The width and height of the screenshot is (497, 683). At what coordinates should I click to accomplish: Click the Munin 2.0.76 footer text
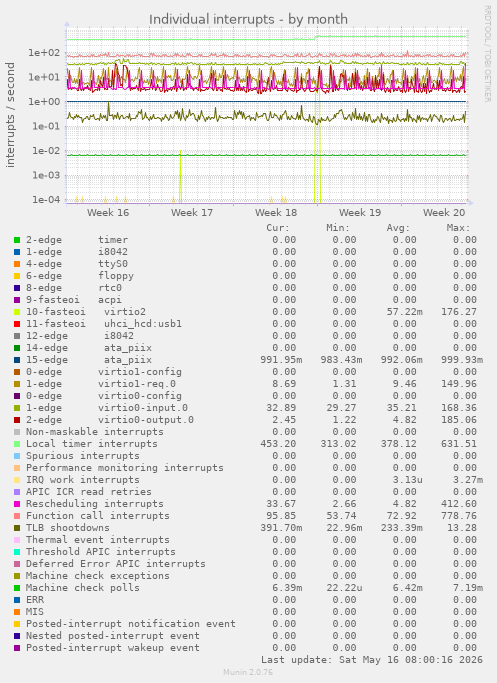coord(248,672)
